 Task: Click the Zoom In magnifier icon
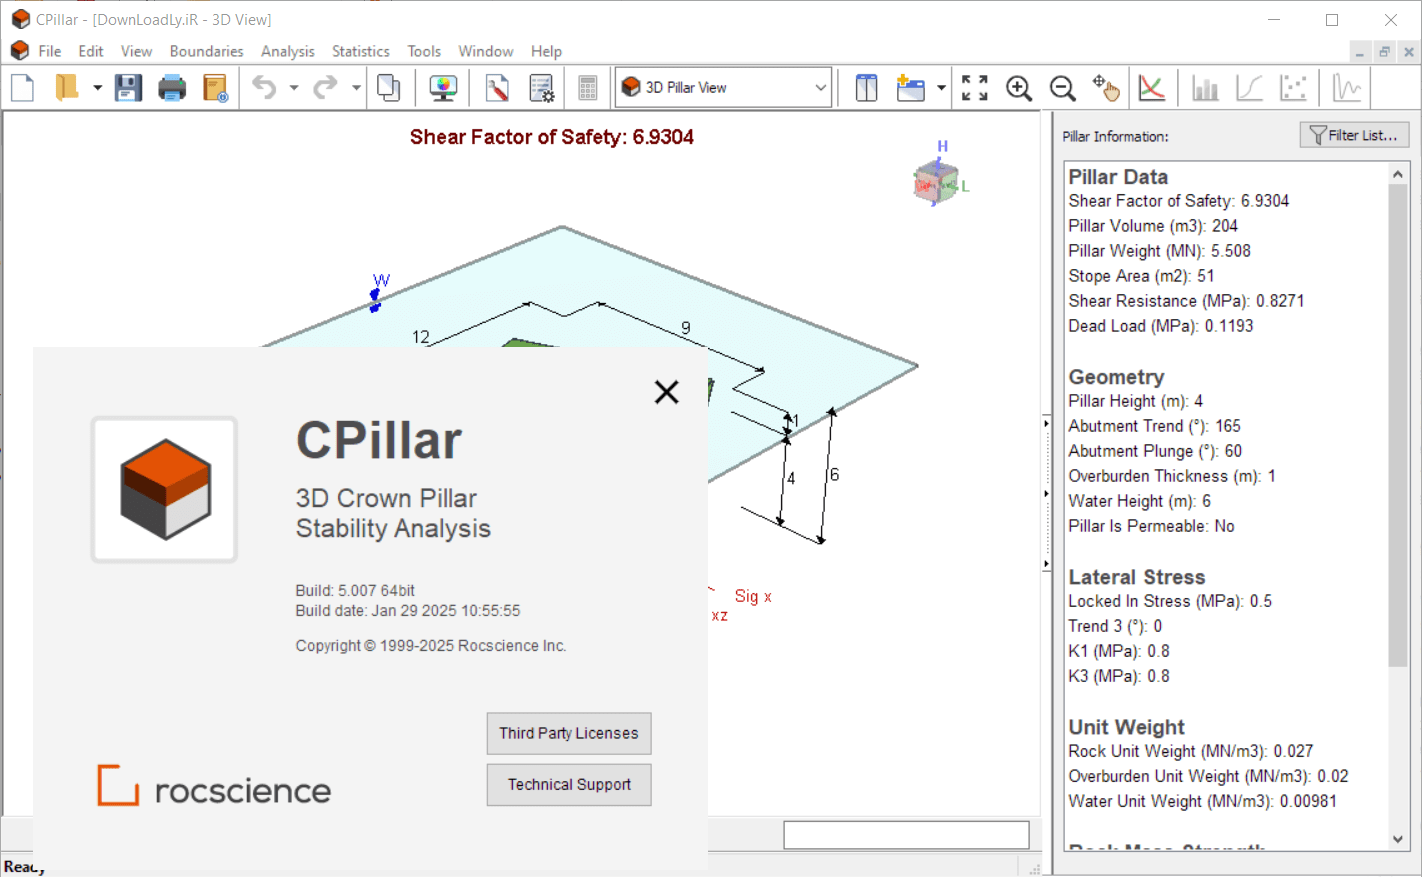pos(1019,88)
